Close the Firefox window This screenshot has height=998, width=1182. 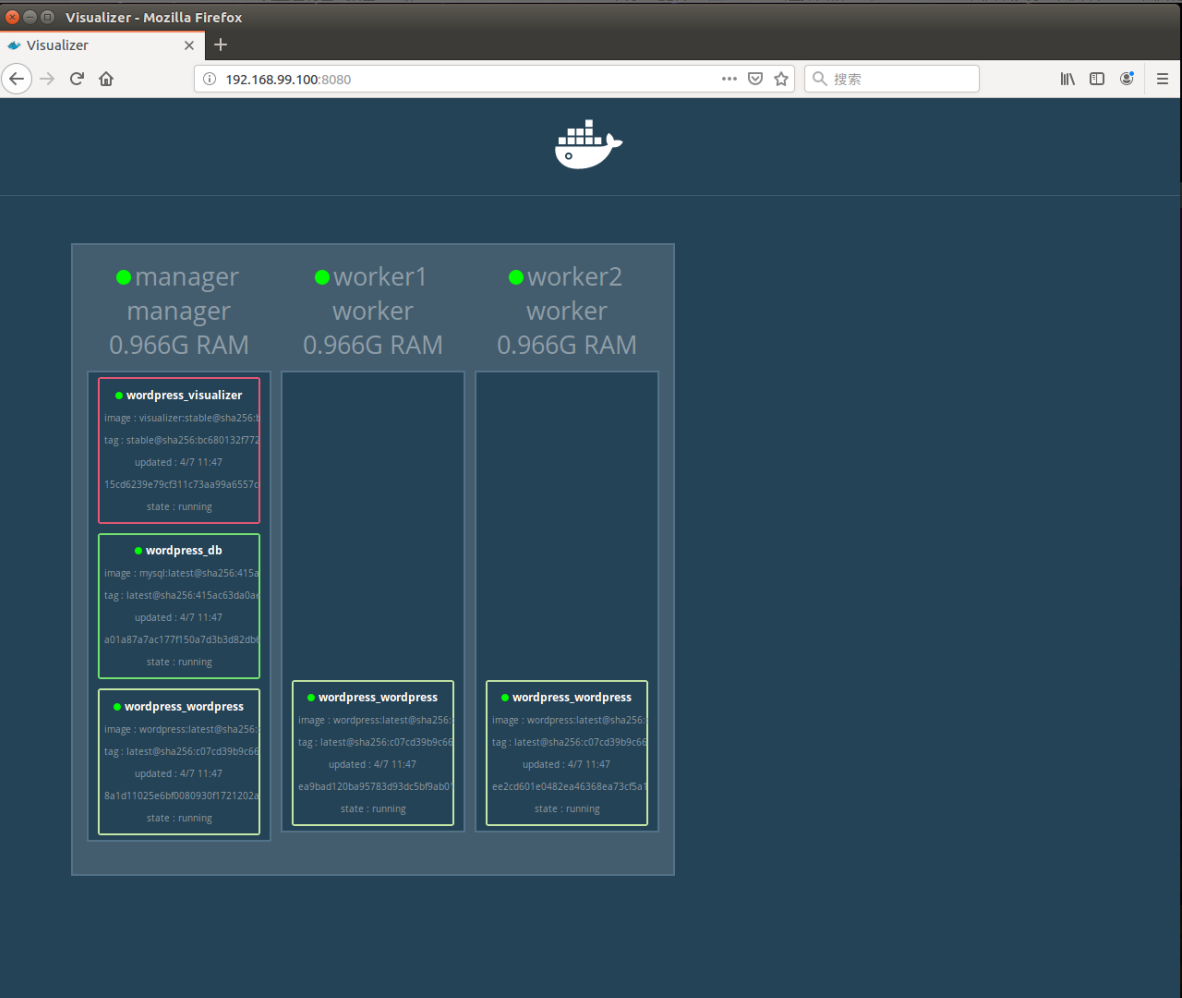tap(12, 17)
